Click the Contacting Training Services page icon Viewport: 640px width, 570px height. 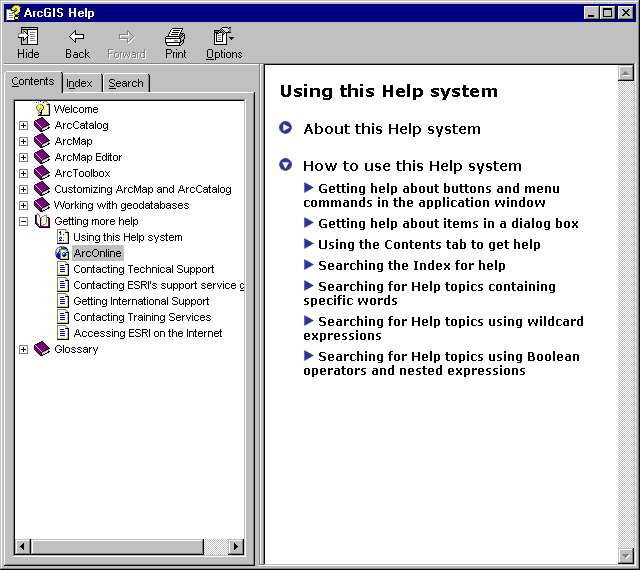(63, 317)
